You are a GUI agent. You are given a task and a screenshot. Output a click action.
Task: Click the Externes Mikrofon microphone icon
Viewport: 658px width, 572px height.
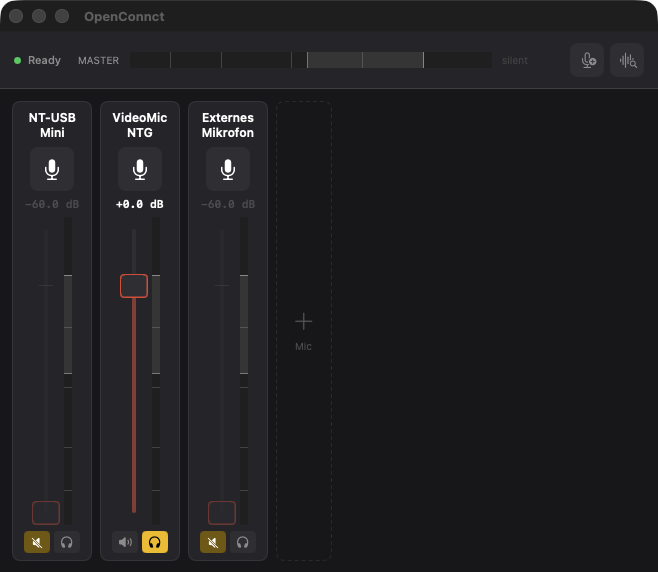(228, 169)
